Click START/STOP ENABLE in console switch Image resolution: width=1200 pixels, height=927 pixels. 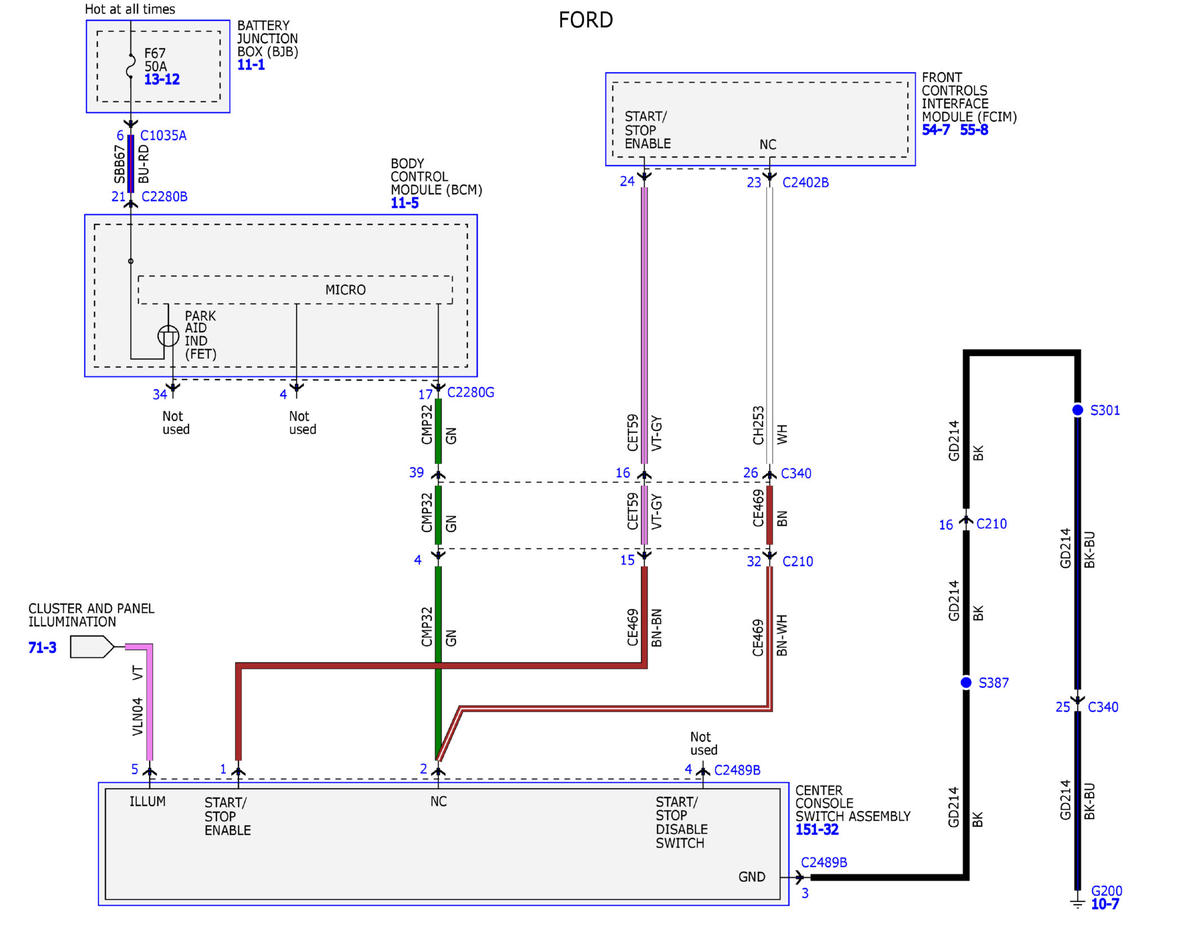[228, 816]
